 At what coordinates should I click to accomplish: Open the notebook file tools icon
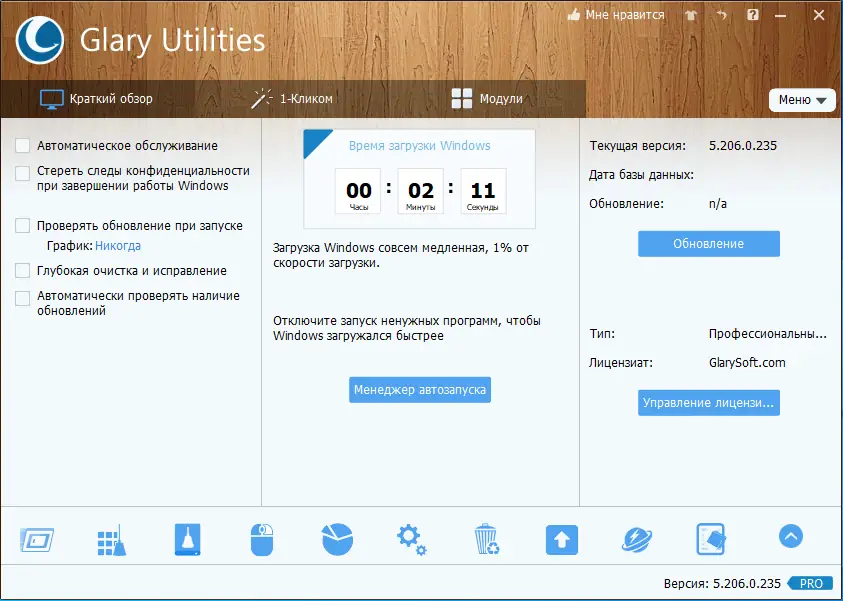click(x=711, y=539)
